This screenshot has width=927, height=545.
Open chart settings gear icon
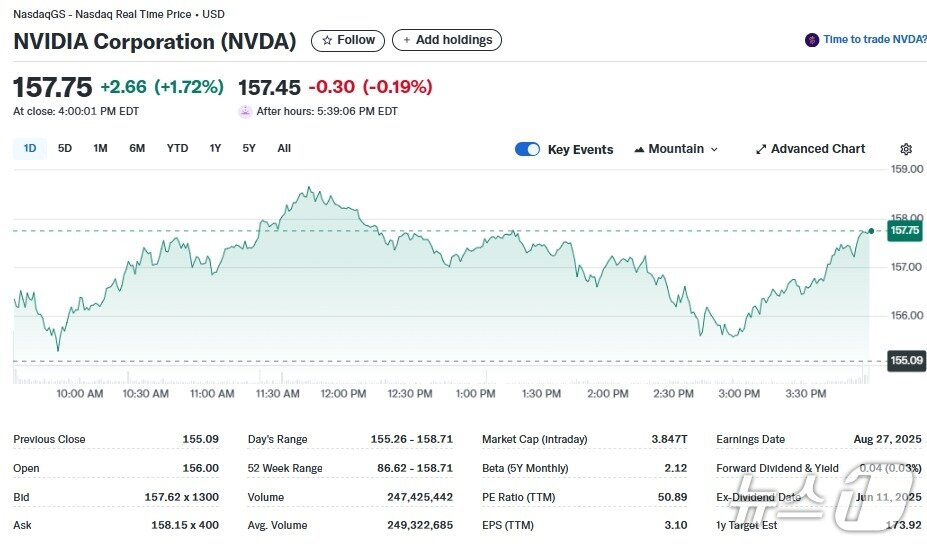coord(906,149)
